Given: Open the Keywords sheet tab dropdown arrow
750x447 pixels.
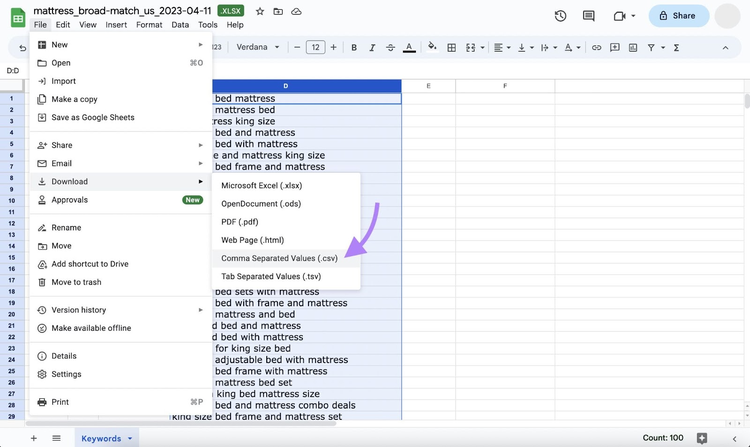Looking at the screenshot, I should click(x=130, y=438).
